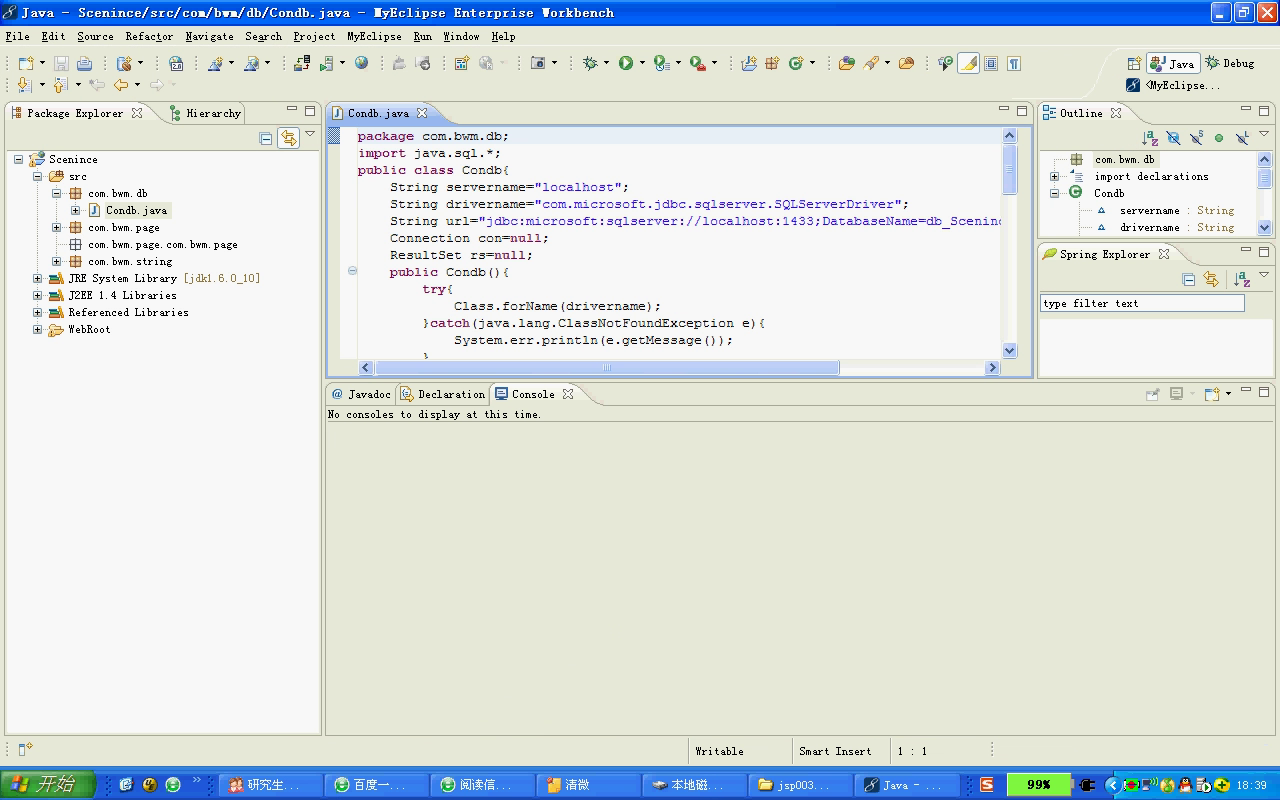1280x800 pixels.
Task: Click the New Java Package icon
Action: click(x=772, y=63)
